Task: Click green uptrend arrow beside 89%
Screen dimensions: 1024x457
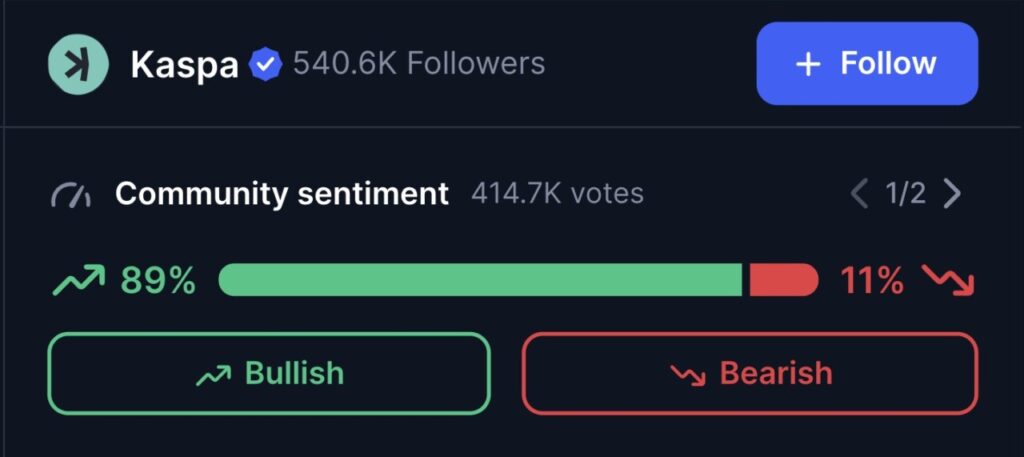Action: click(x=79, y=281)
